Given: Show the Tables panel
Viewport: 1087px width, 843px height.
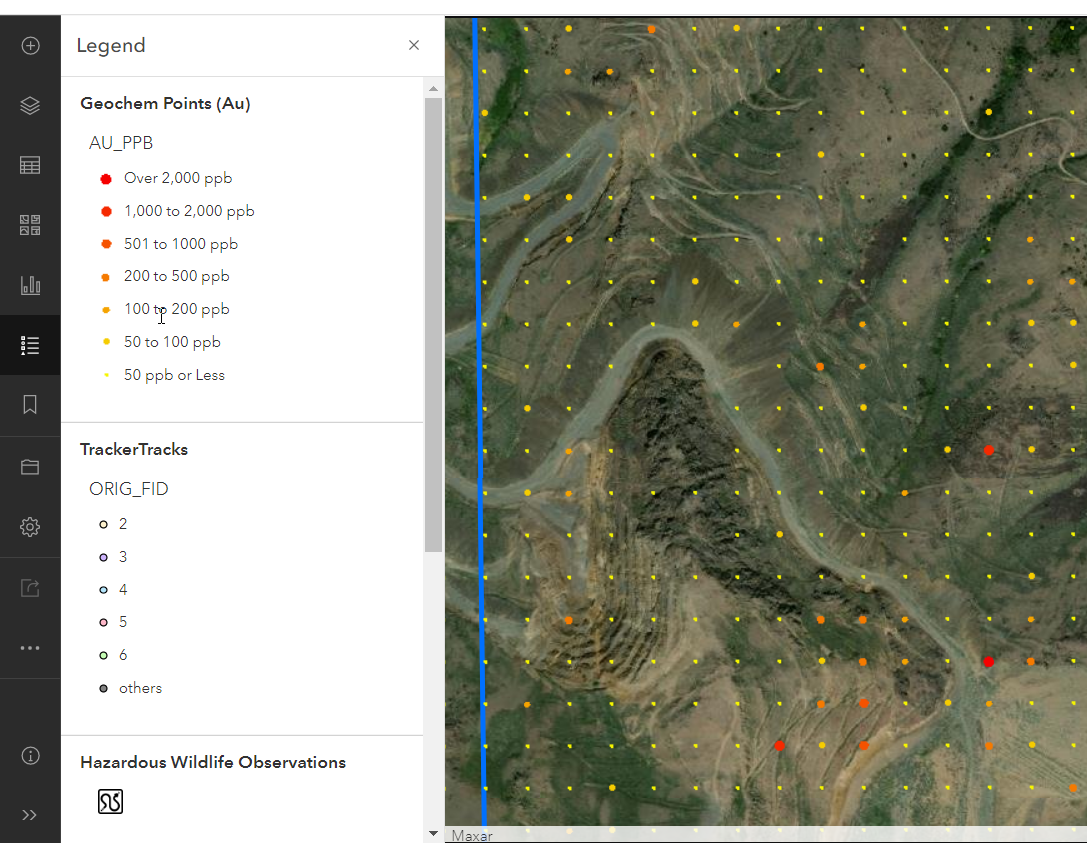Looking at the screenshot, I should click(30, 165).
